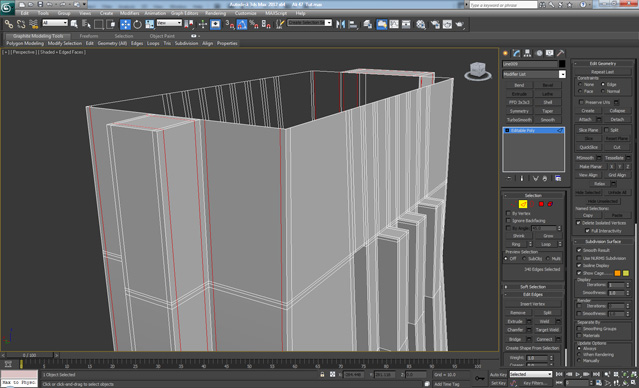639x388 pixels.
Task: Switch to the Freeform ribbon tab
Action: [x=89, y=36]
